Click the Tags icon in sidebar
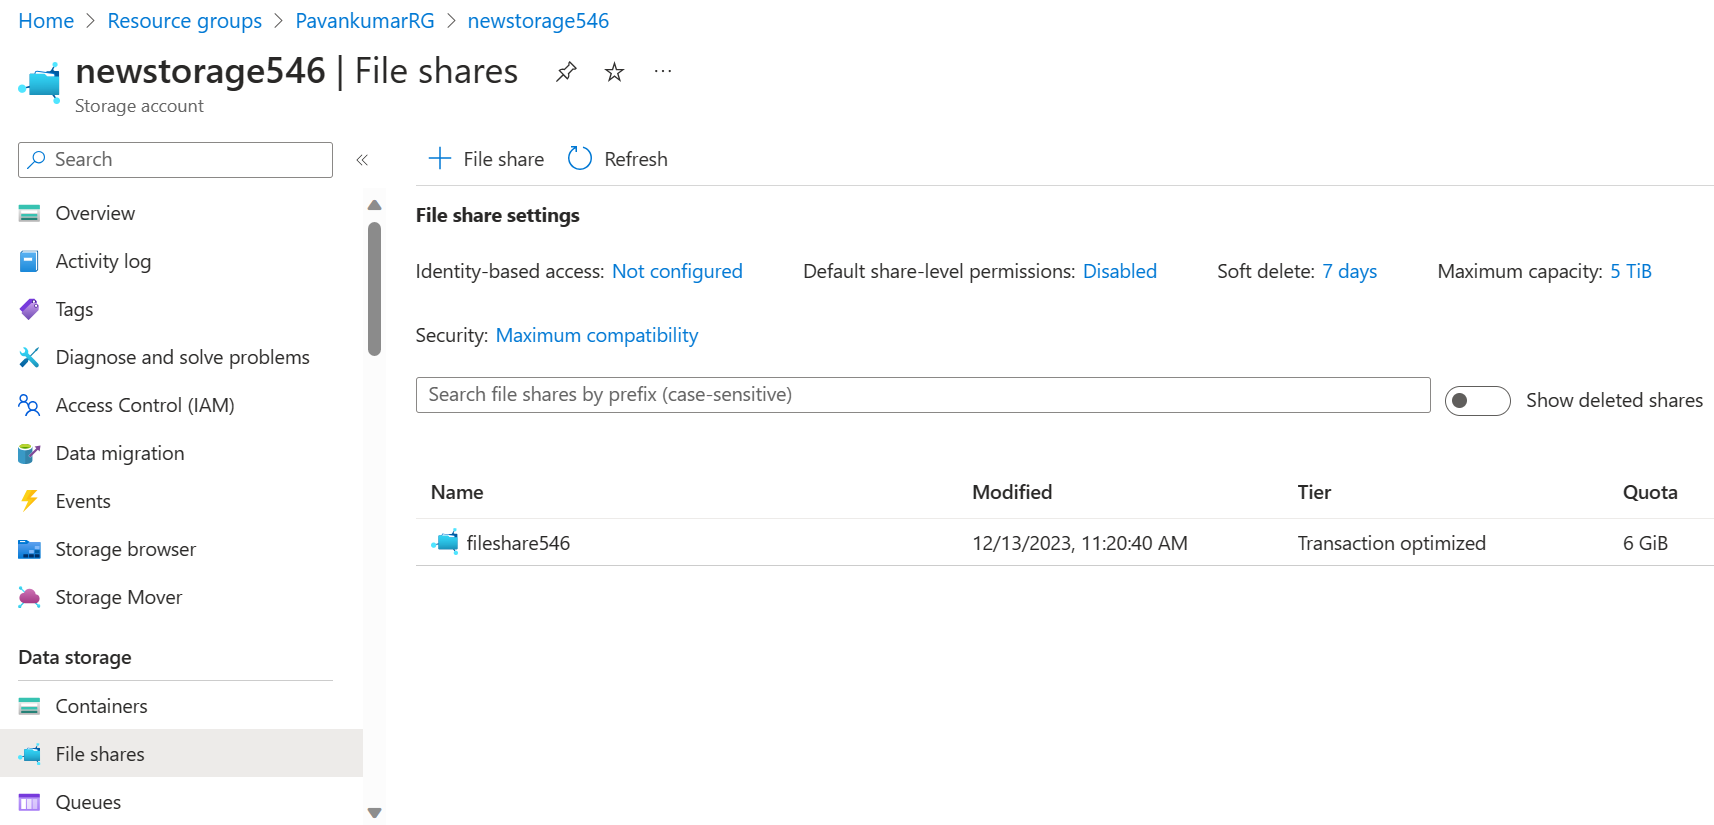 click(29, 309)
